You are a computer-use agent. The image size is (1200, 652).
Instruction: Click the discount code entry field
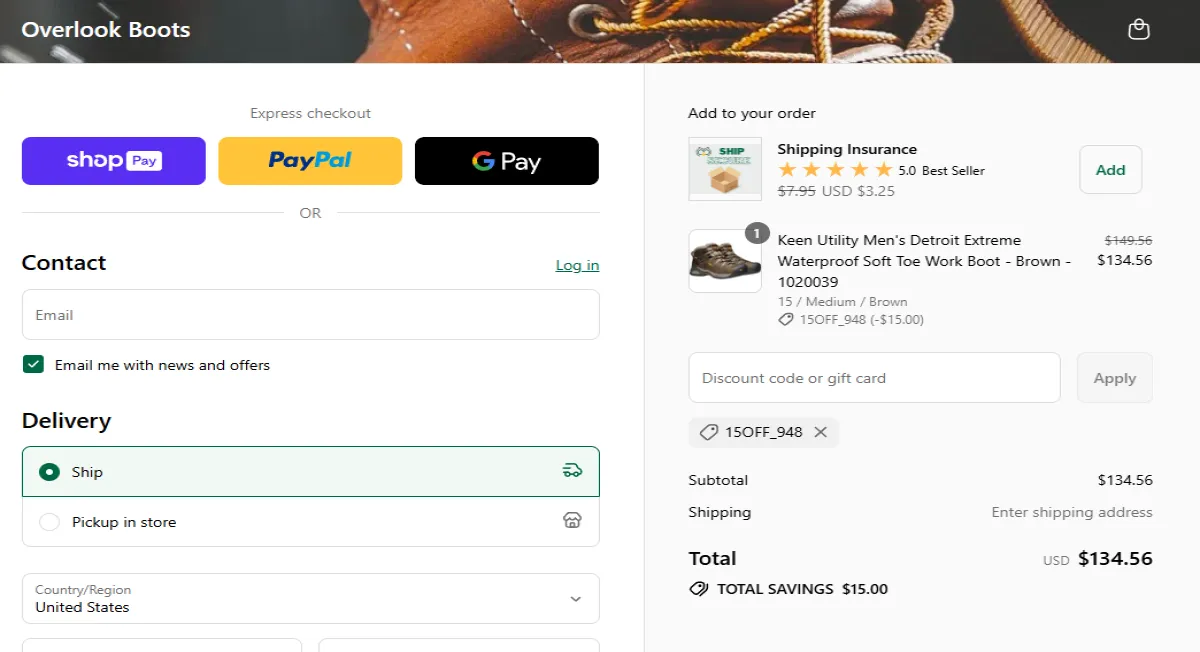coord(874,377)
